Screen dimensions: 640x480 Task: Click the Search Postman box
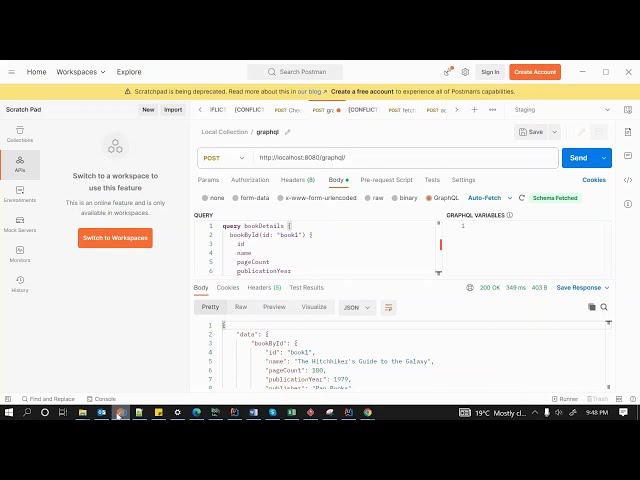[x=295, y=72]
